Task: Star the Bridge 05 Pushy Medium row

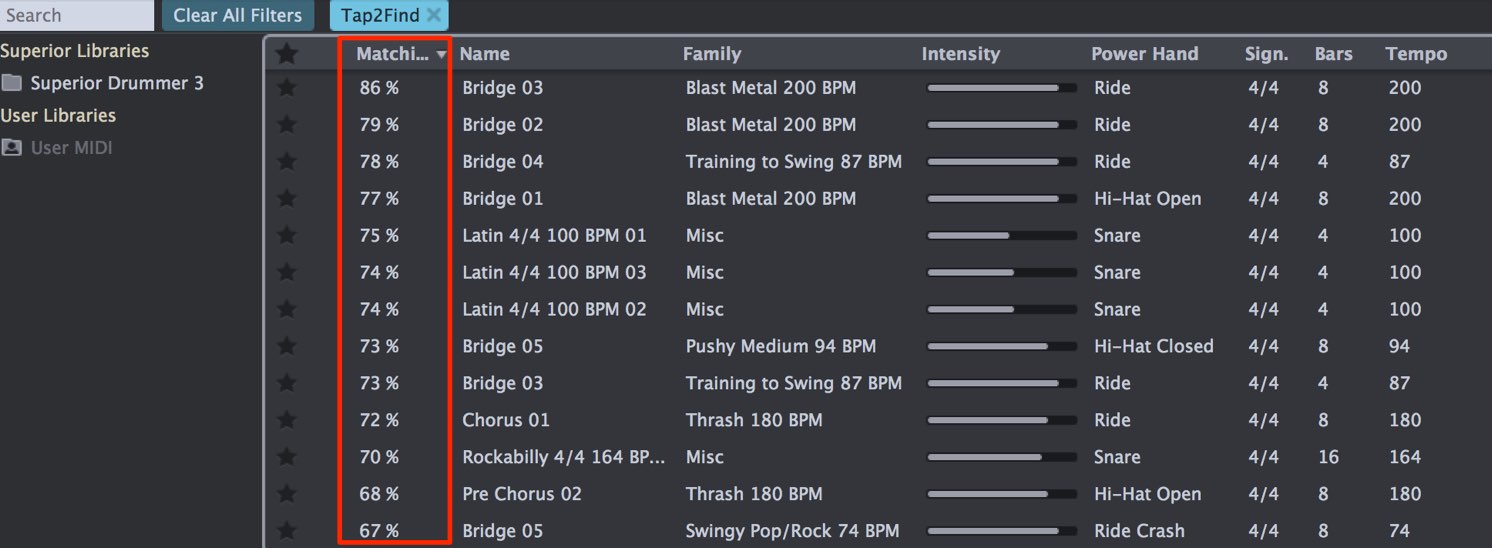Action: [287, 347]
